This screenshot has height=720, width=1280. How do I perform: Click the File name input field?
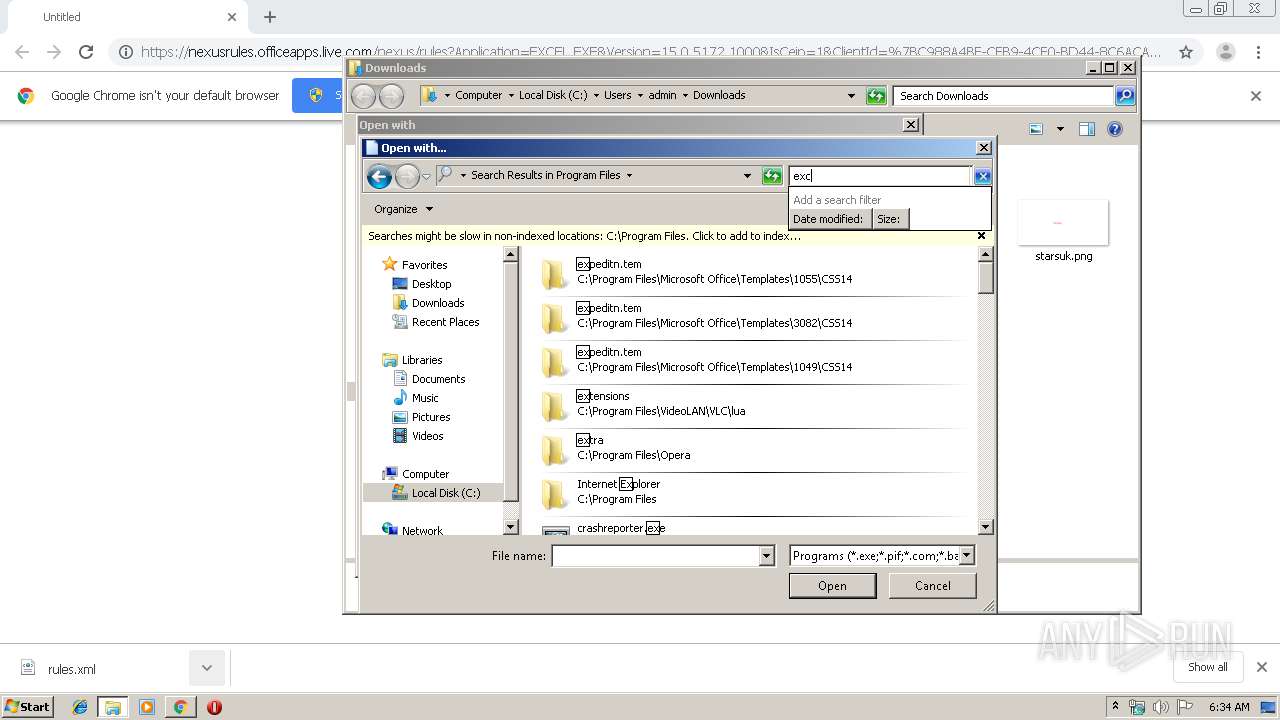[655, 556]
